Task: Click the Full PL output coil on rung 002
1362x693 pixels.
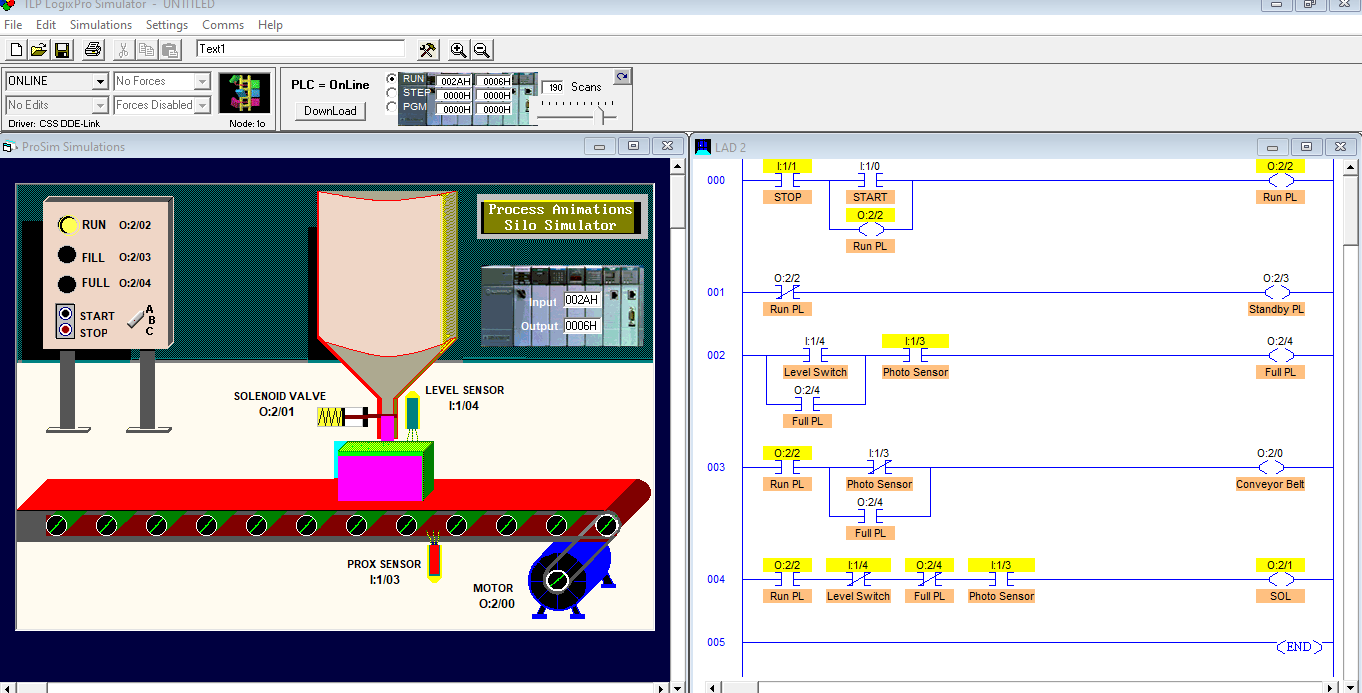Action: [x=1280, y=356]
